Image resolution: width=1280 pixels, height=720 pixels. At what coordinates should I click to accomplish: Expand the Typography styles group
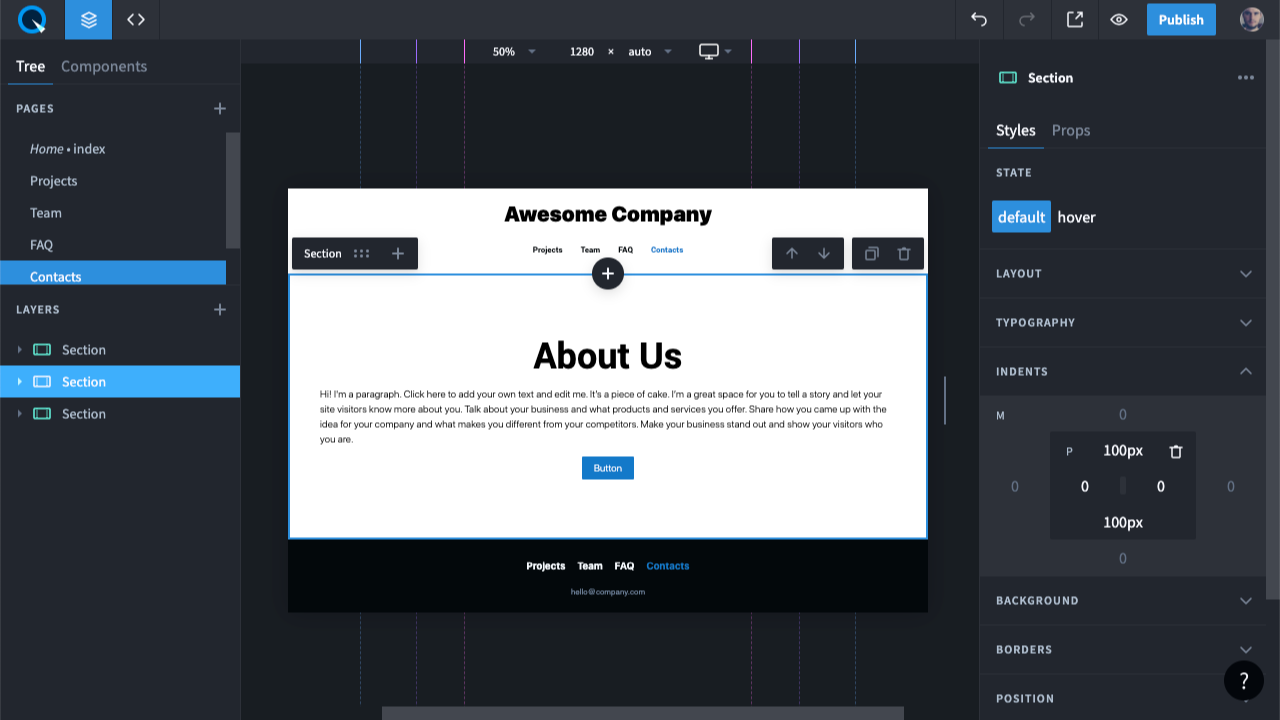click(1245, 323)
